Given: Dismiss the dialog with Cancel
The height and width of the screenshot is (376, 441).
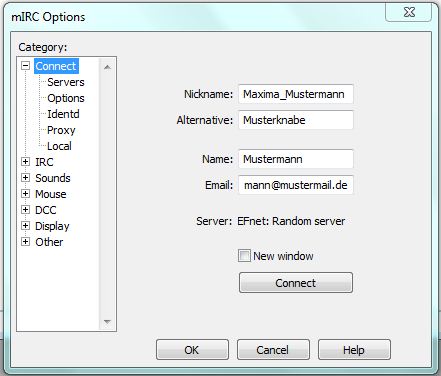Looking at the screenshot, I should coord(273,350).
